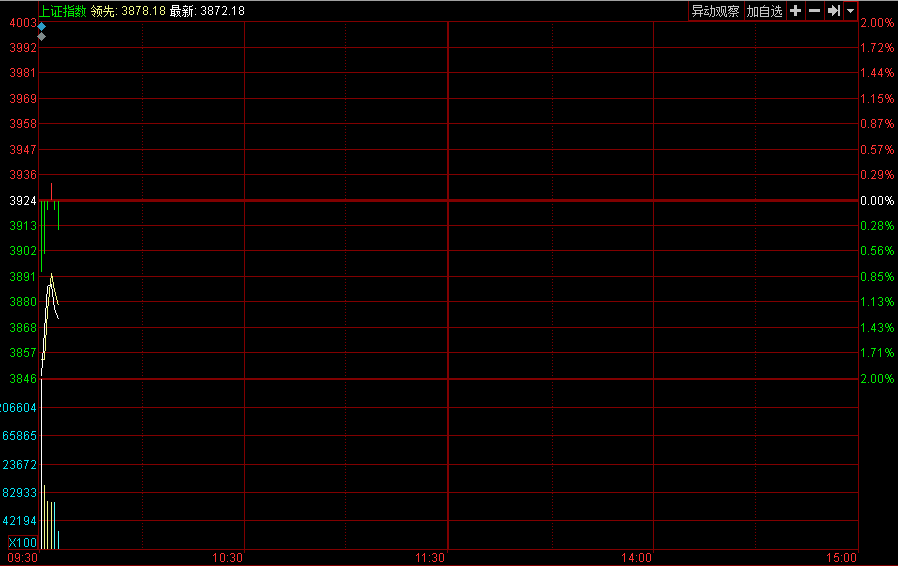
Task: Click the jump-to-end arrow icon
Action: (x=833, y=11)
